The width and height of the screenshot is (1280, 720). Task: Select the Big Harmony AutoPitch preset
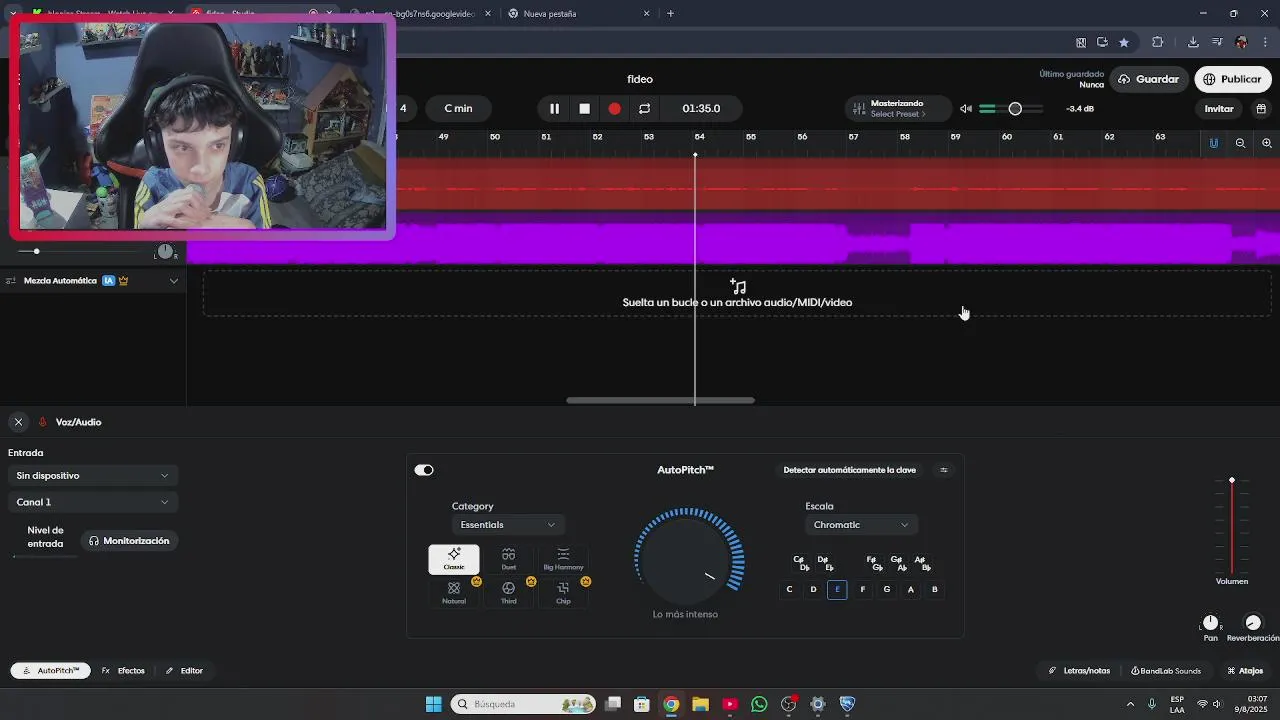(x=563, y=559)
